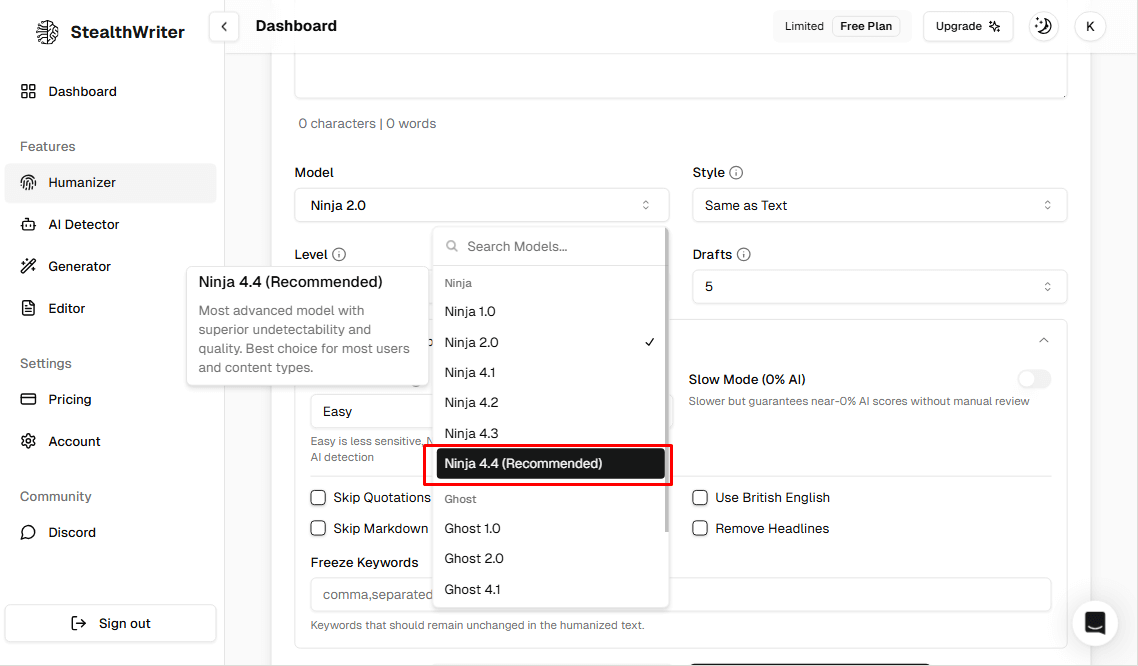Click the info icon next to Style
1138x666 pixels.
tap(736, 173)
